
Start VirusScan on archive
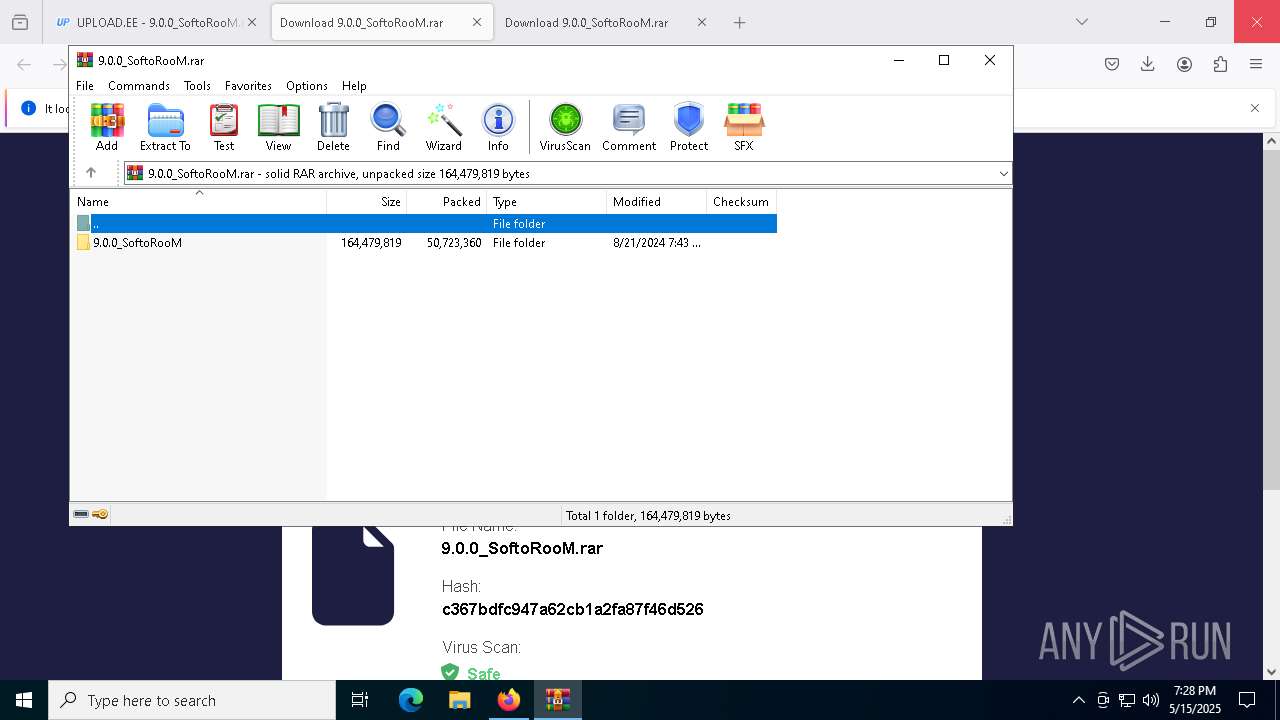565,127
